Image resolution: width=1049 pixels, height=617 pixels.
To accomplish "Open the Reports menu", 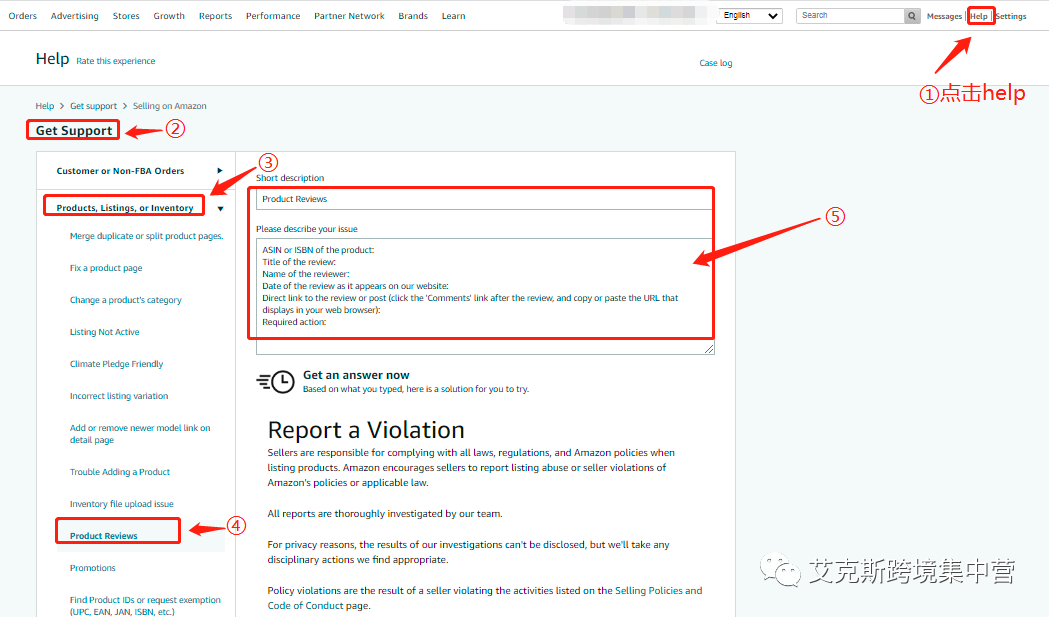I will [x=215, y=15].
